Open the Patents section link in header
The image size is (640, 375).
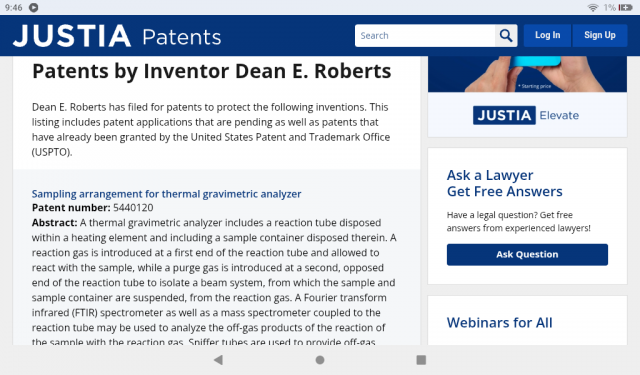point(182,37)
